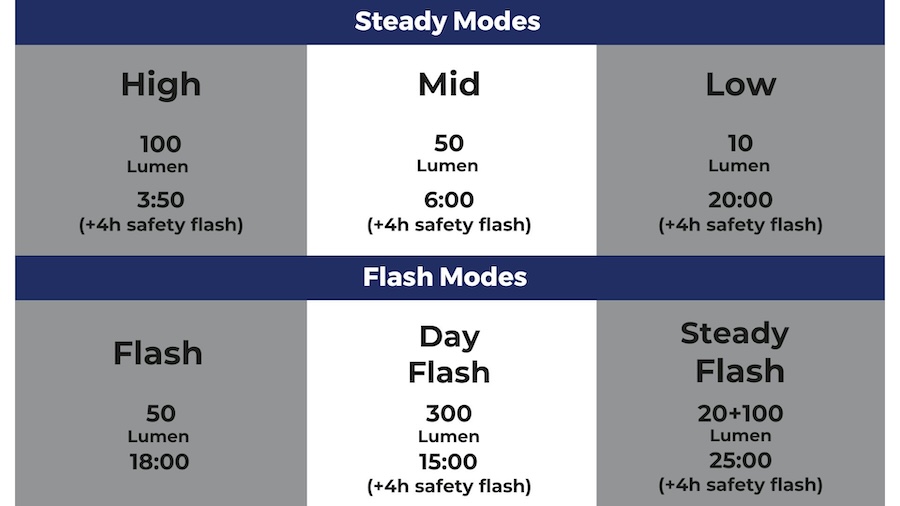900x506 pixels.
Task: Click the 20+100 Lumen value
Action: click(x=740, y=413)
